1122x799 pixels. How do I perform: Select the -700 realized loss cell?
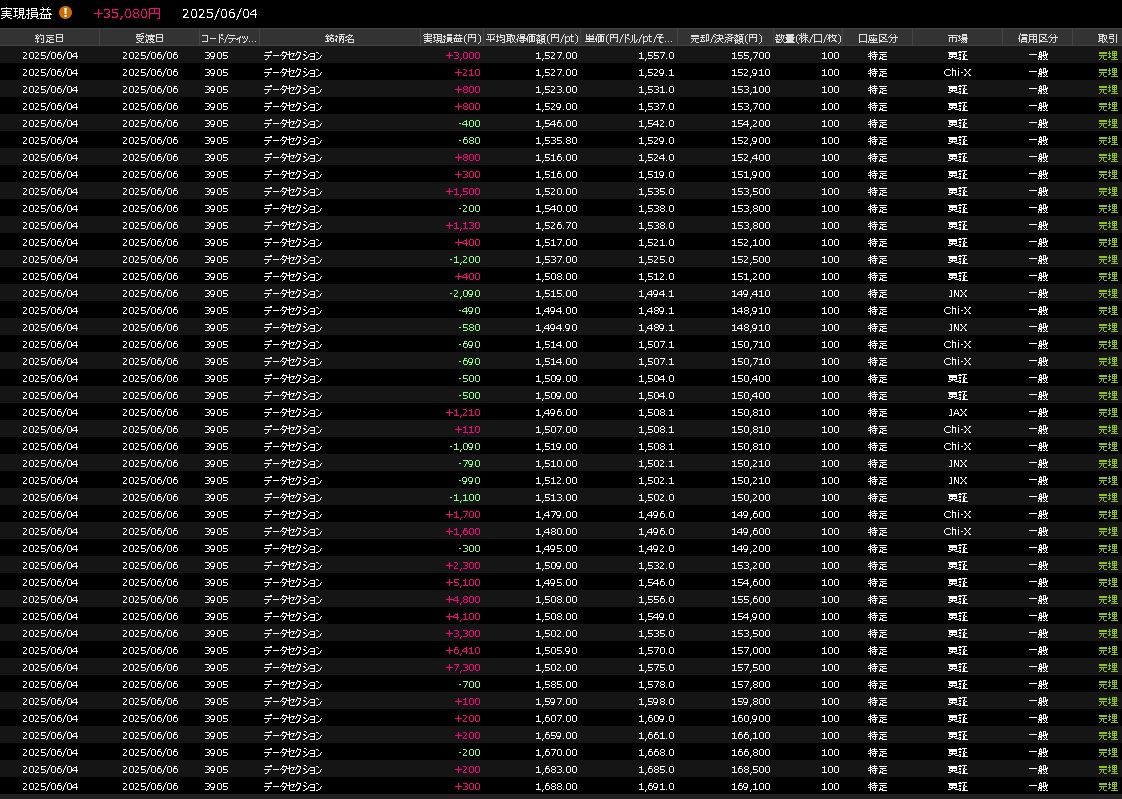tap(469, 685)
